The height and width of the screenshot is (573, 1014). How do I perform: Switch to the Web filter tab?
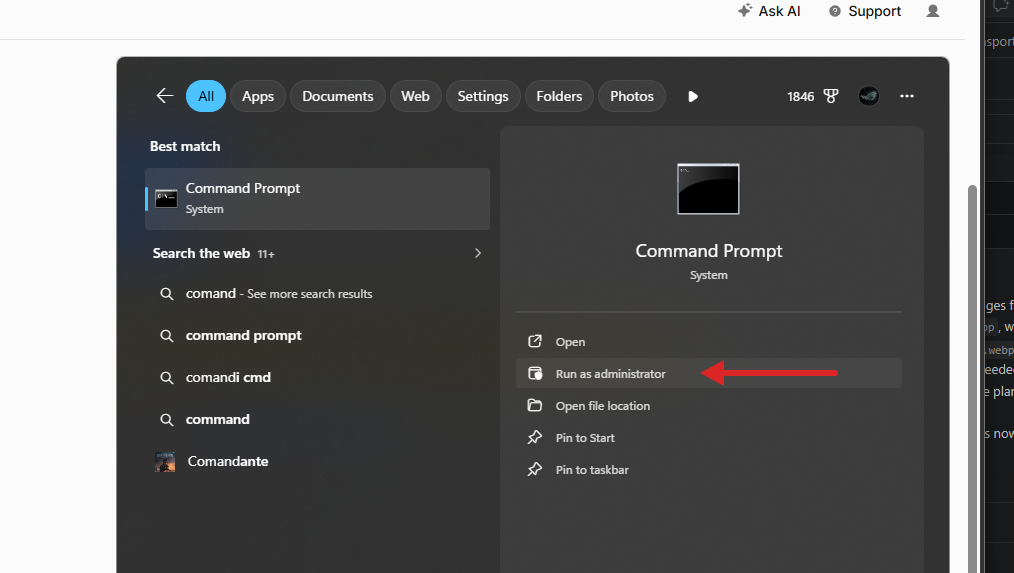415,96
